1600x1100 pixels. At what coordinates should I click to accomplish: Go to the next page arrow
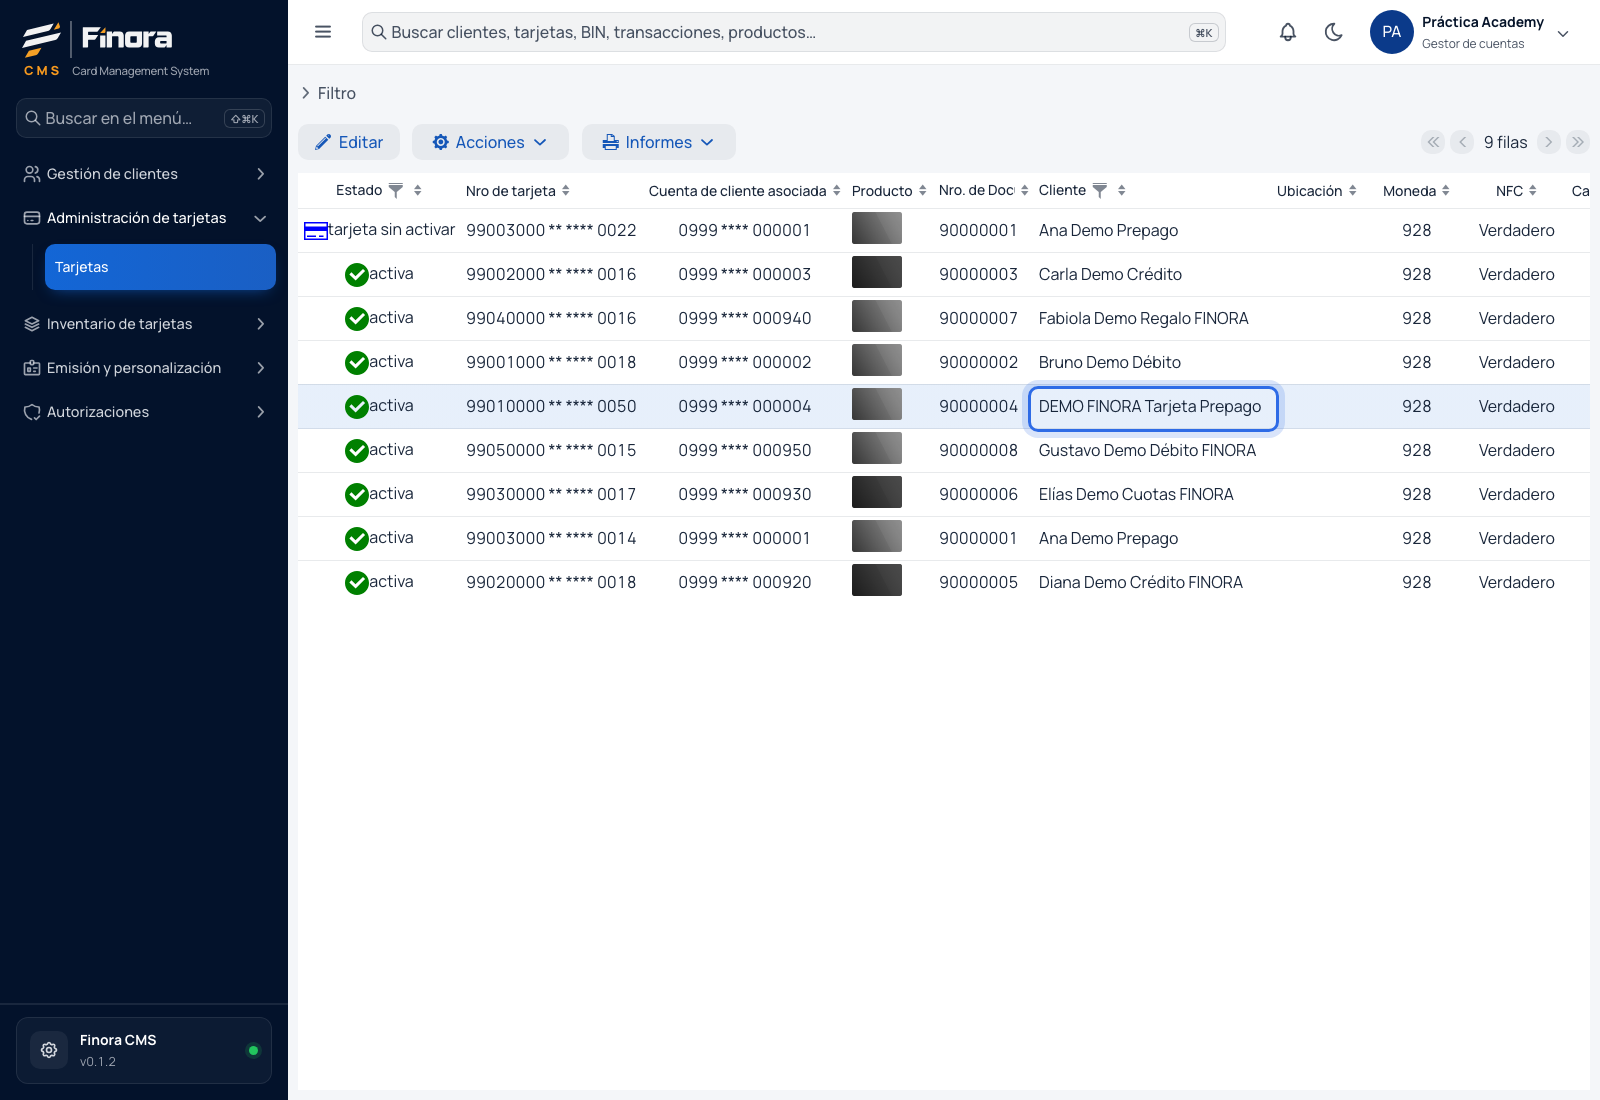1549,142
